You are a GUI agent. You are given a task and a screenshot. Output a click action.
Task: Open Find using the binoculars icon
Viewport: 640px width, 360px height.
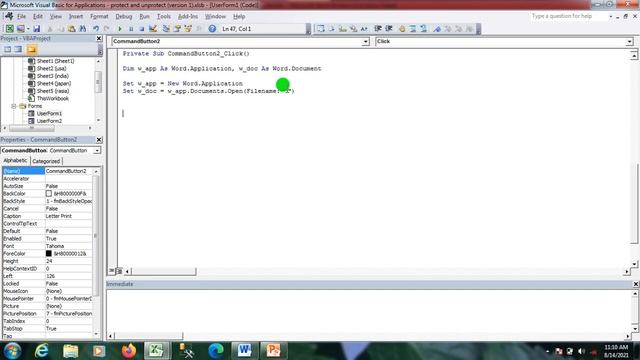(83, 29)
